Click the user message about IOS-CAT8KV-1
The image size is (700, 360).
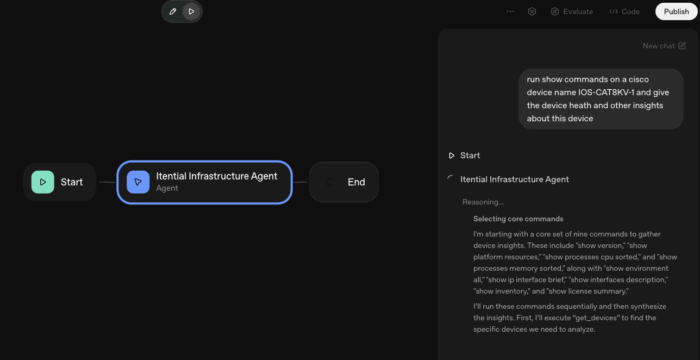[601, 99]
